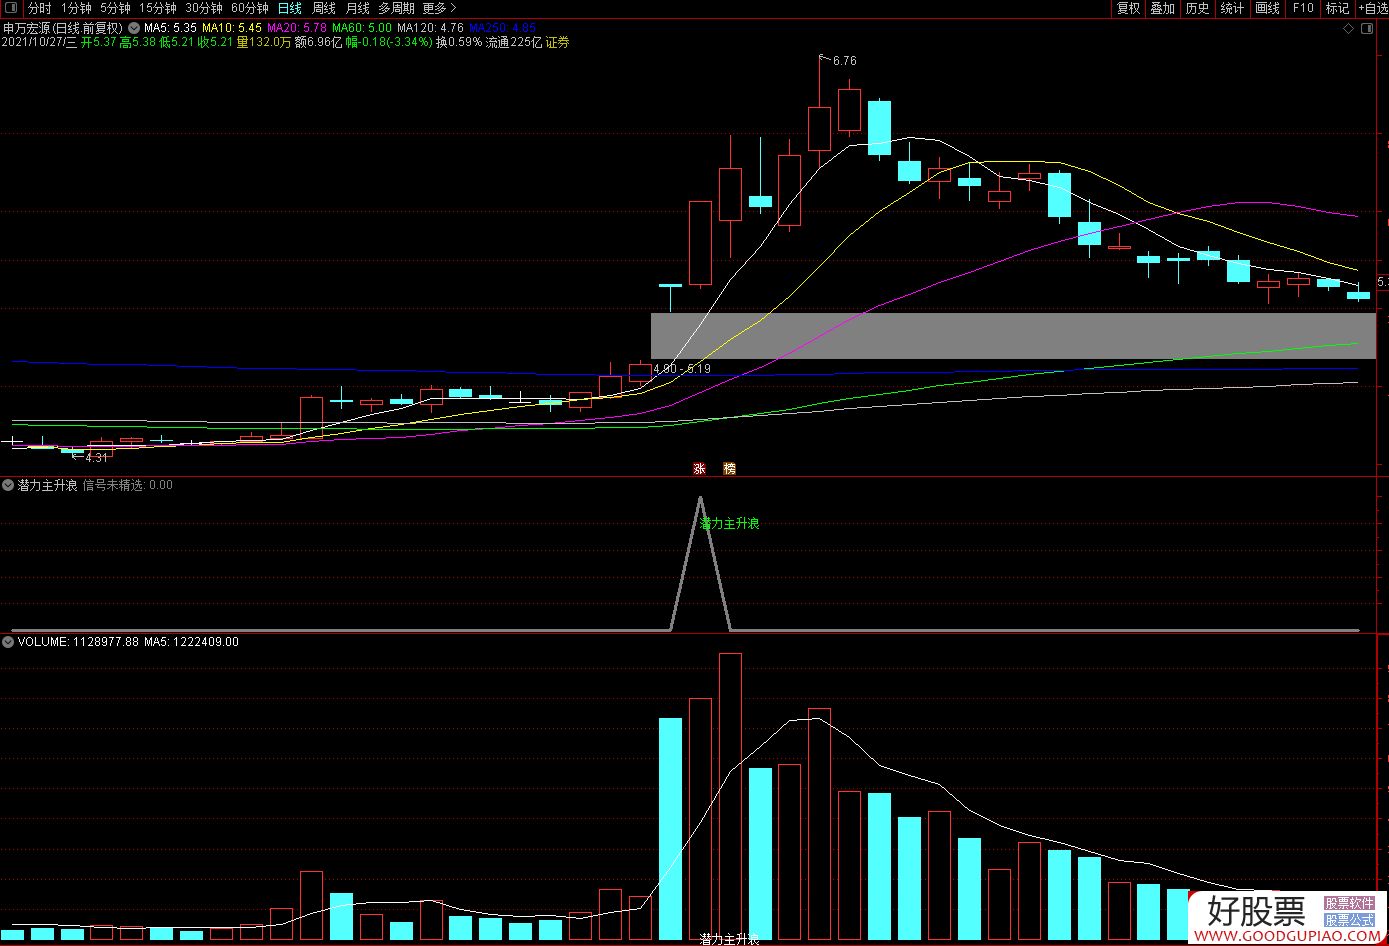Click the 潜力主升浪 label below the volume bars
The height and width of the screenshot is (946, 1389).
pos(729,939)
